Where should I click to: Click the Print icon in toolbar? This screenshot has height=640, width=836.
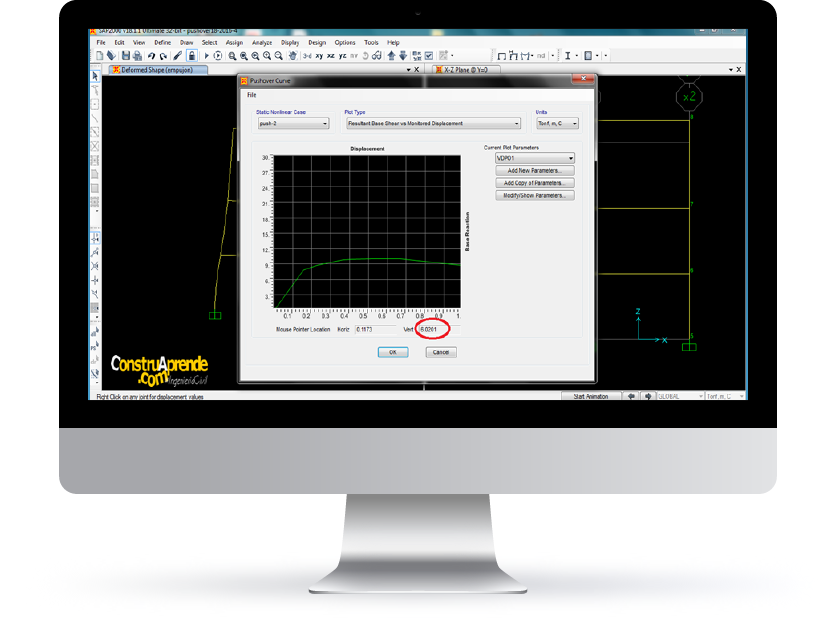click(138, 55)
